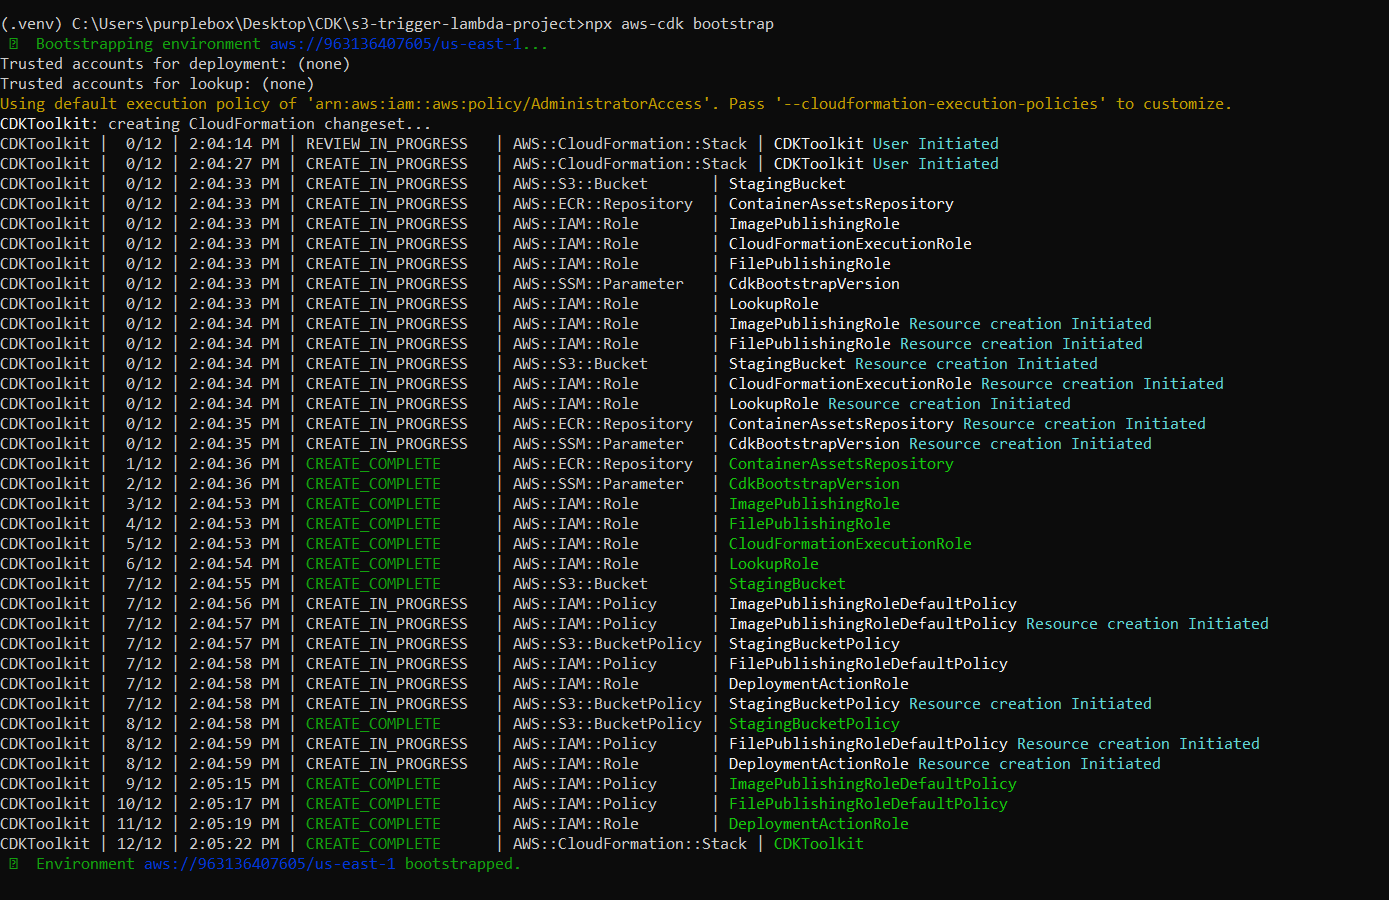Click the project path 'C:\Users\purplebox\Desktop\CDK\s3-trigger-lambda-project>'
This screenshot has width=1389, height=900.
[x=328, y=24]
